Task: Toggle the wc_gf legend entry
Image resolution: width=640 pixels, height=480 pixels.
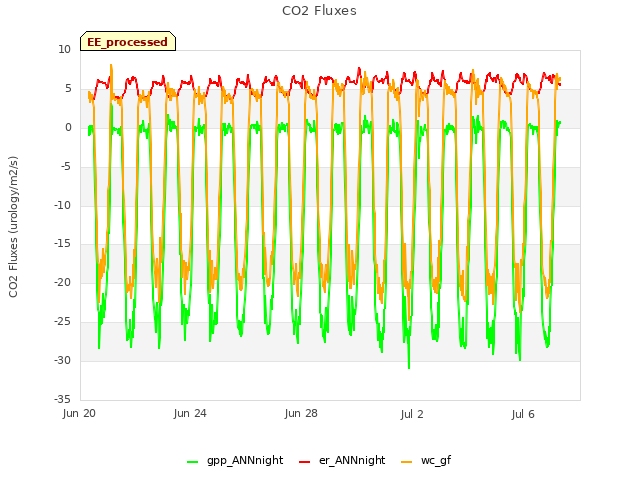Action: coord(426,460)
